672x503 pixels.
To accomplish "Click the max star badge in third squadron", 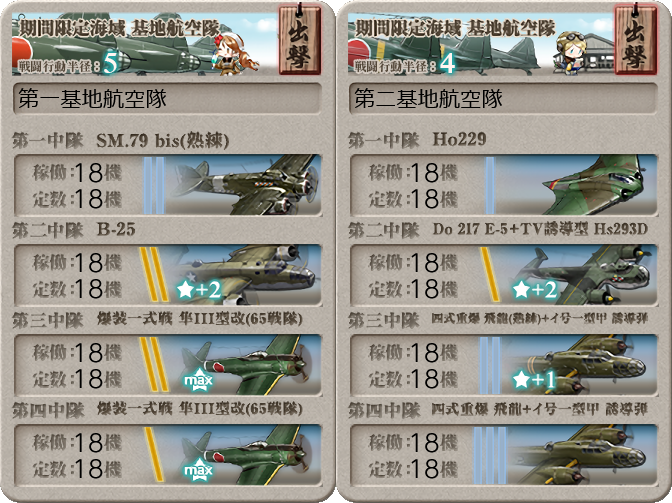I will (x=198, y=379).
